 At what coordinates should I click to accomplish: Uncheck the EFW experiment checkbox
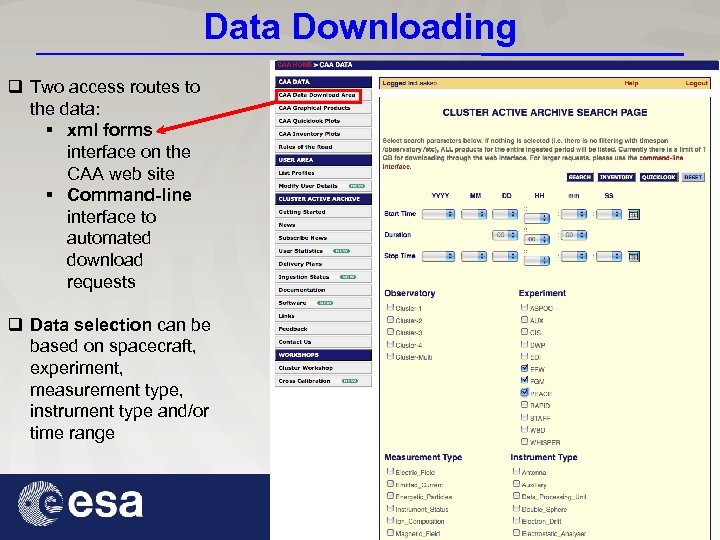click(x=524, y=368)
